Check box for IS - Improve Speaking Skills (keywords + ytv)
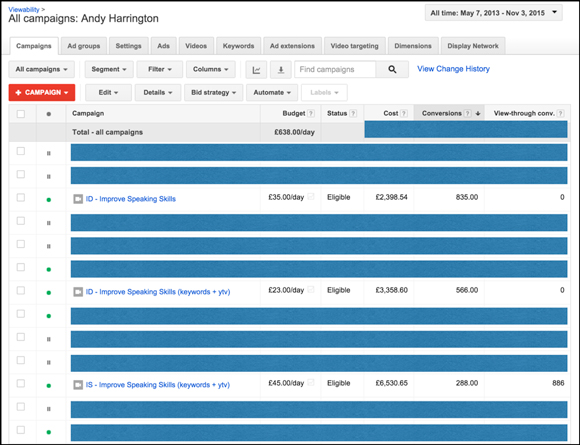This screenshot has height=445, width=580. click(x=21, y=384)
